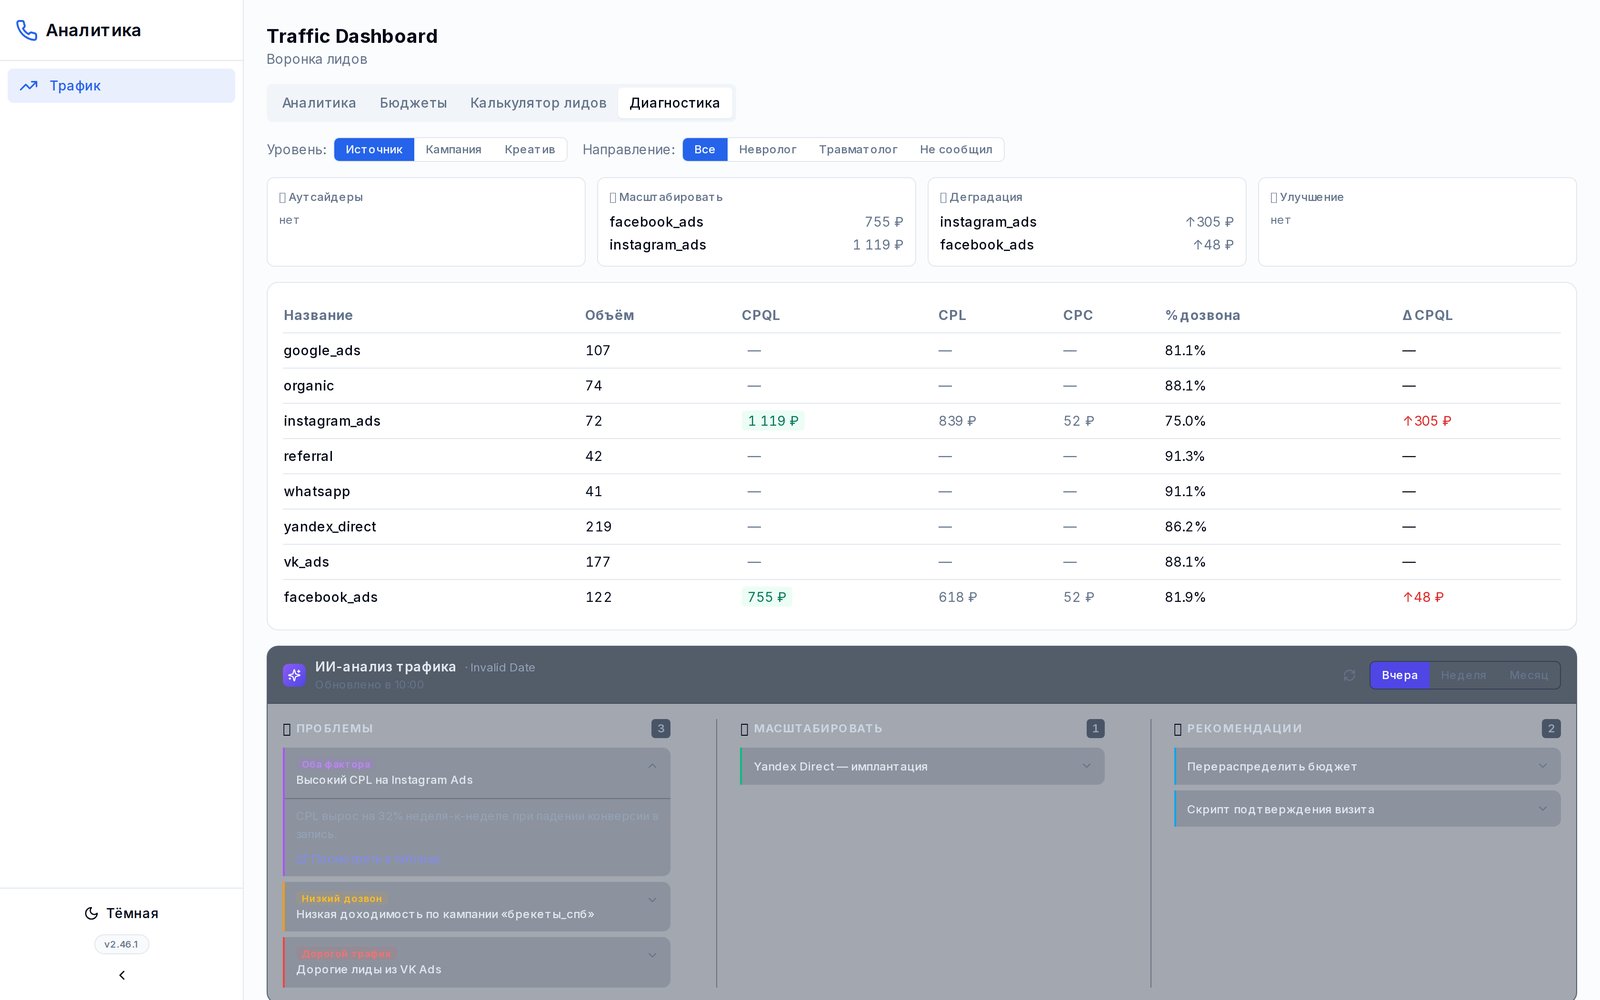
Task: Click the trend arrow icon next to Трафик
Action: click(x=29, y=86)
